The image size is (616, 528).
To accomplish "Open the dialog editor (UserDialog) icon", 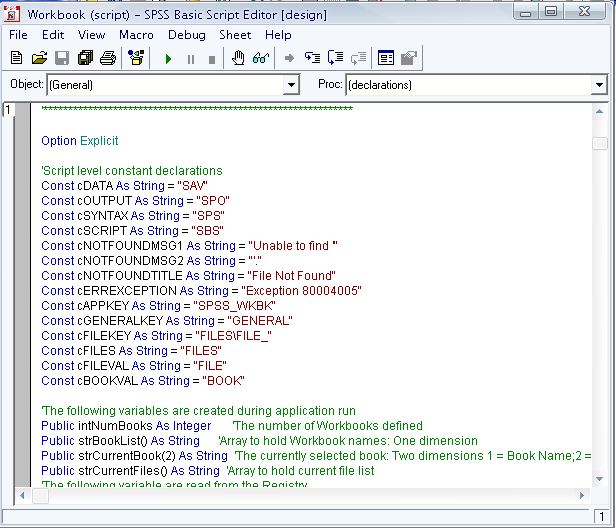I will [386, 58].
